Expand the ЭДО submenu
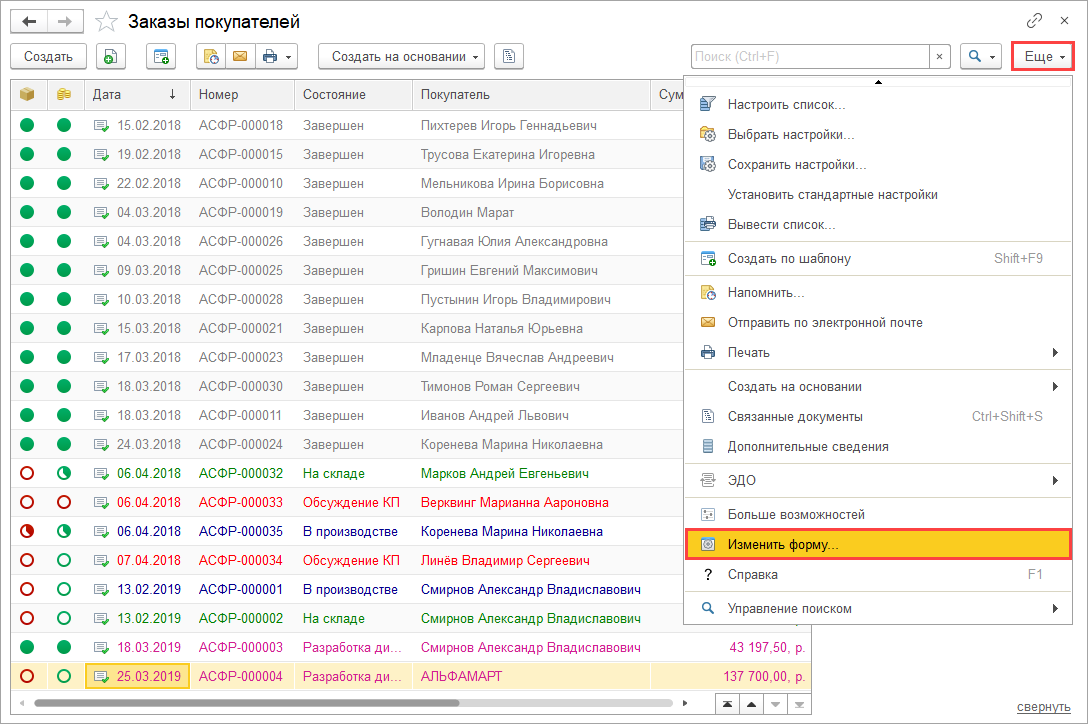Viewport: 1088px width, 724px height. tap(877, 481)
